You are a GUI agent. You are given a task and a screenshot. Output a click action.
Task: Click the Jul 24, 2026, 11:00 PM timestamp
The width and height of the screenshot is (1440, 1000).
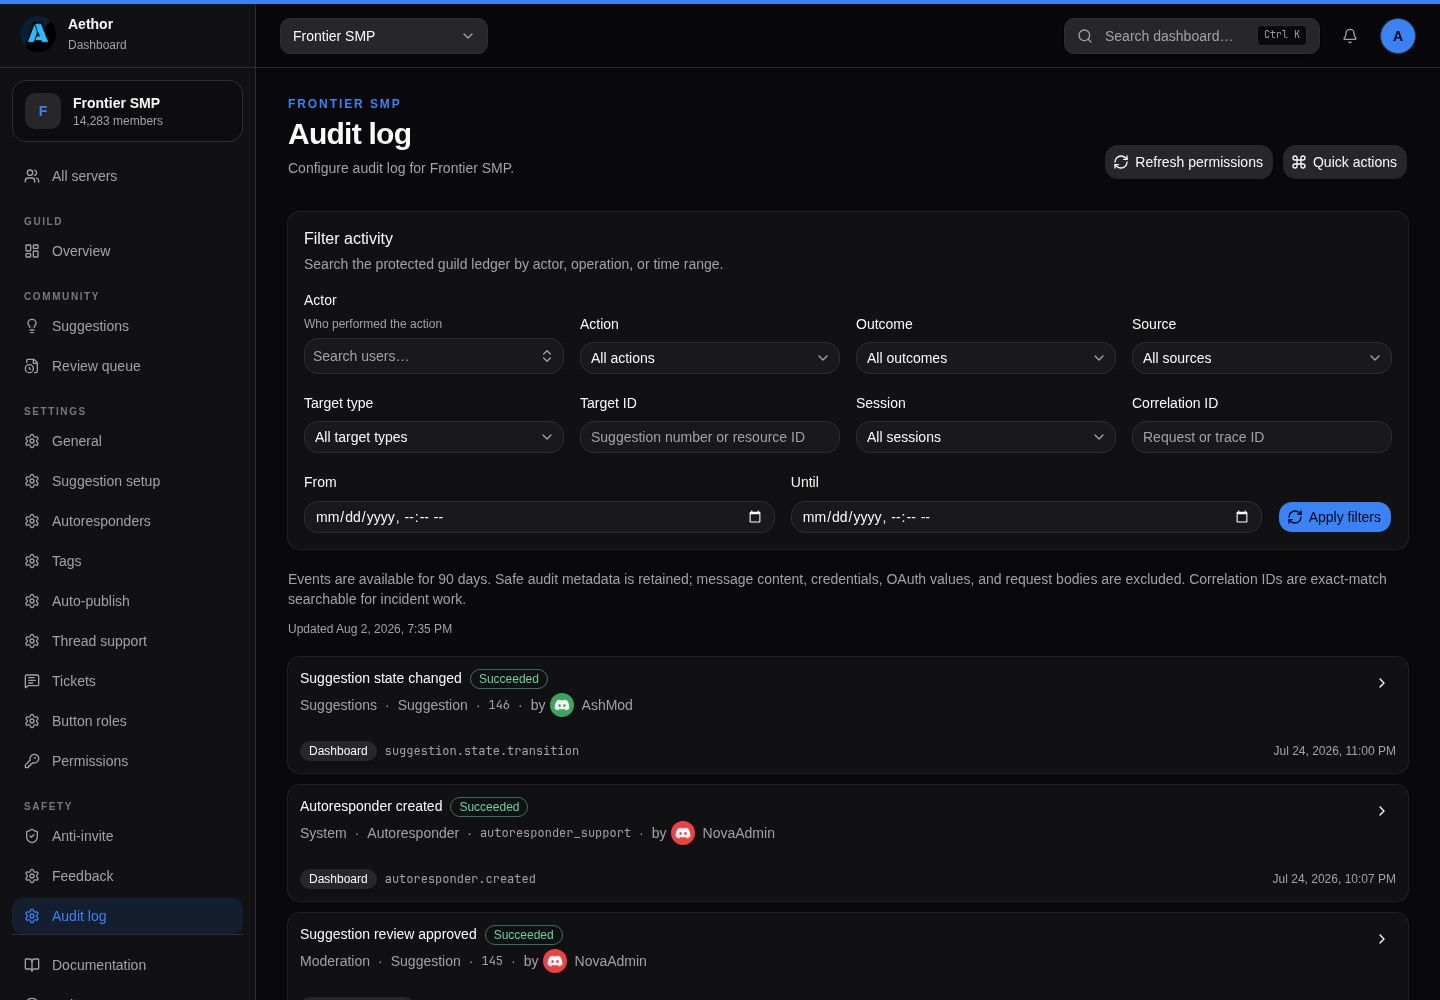(x=1334, y=751)
